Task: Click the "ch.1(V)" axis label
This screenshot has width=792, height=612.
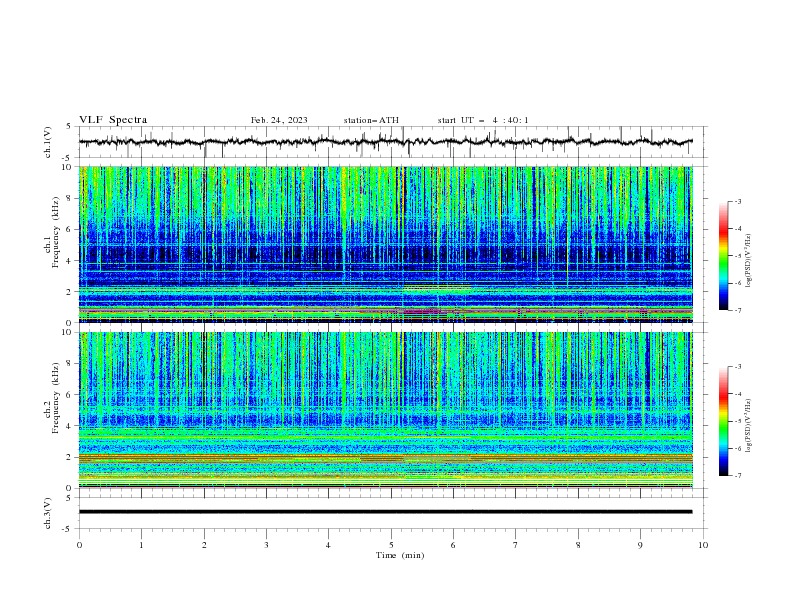Action: [x=48, y=142]
